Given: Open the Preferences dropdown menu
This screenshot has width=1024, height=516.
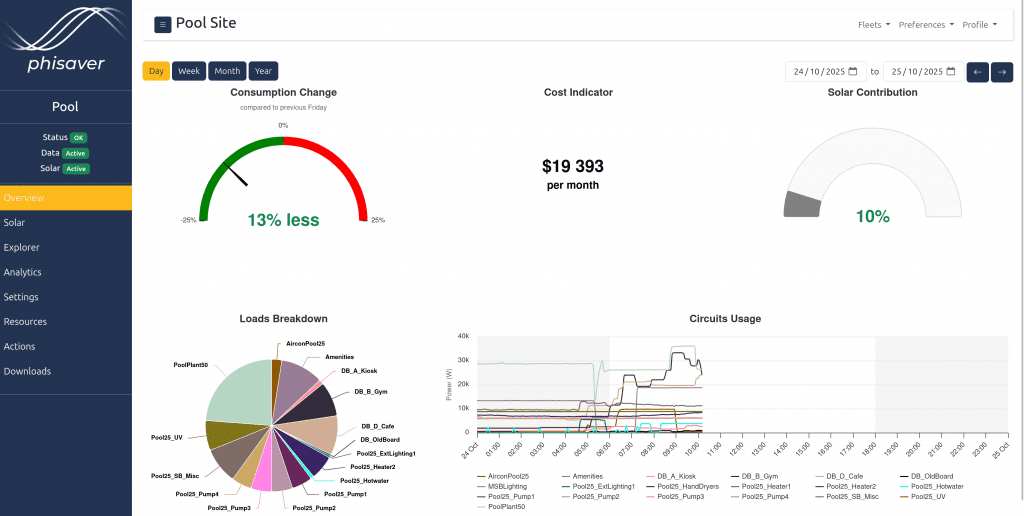Looking at the screenshot, I should coord(925,24).
